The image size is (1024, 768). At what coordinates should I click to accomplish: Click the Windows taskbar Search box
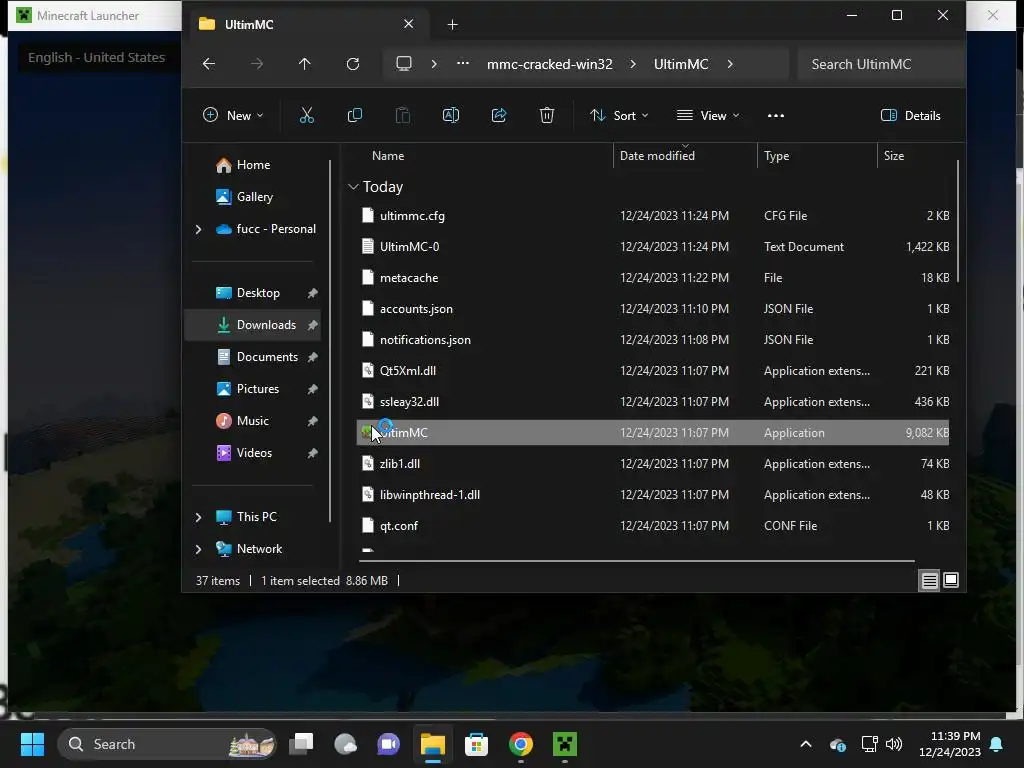click(167, 744)
